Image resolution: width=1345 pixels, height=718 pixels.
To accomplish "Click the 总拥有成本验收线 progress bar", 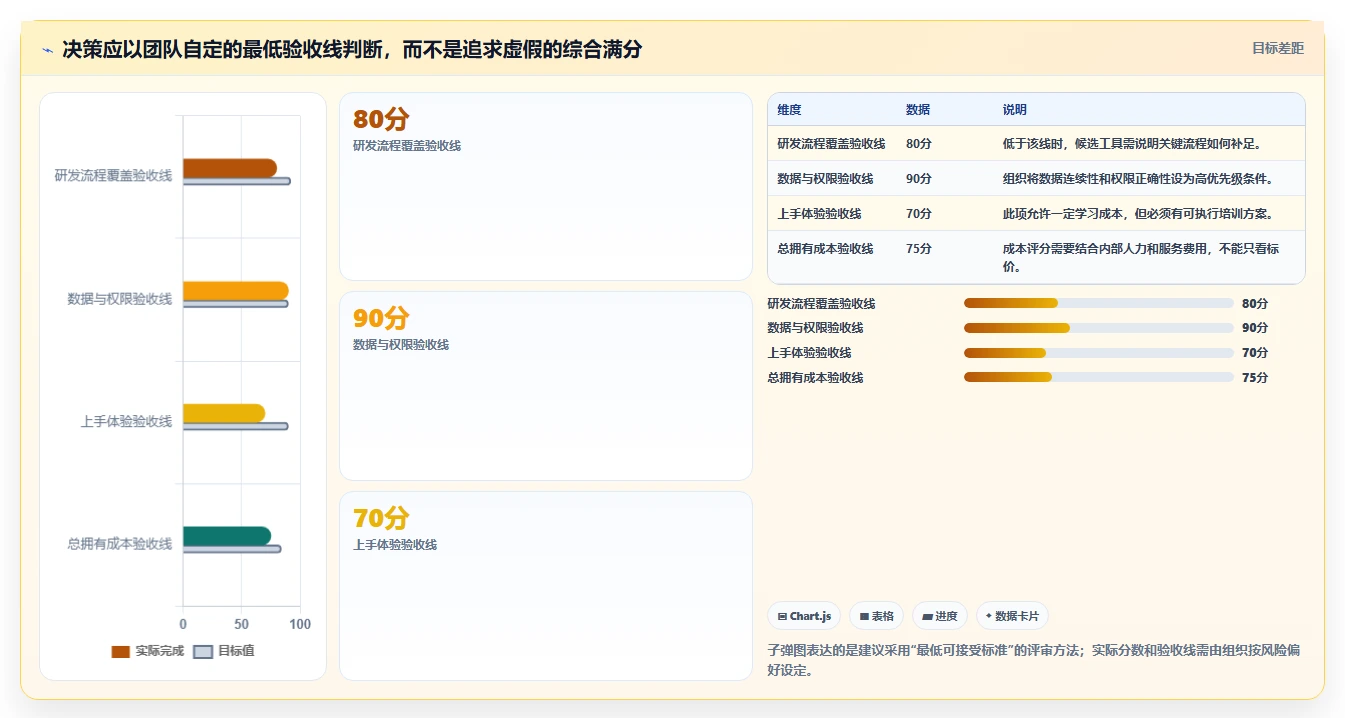I will click(x=1098, y=377).
